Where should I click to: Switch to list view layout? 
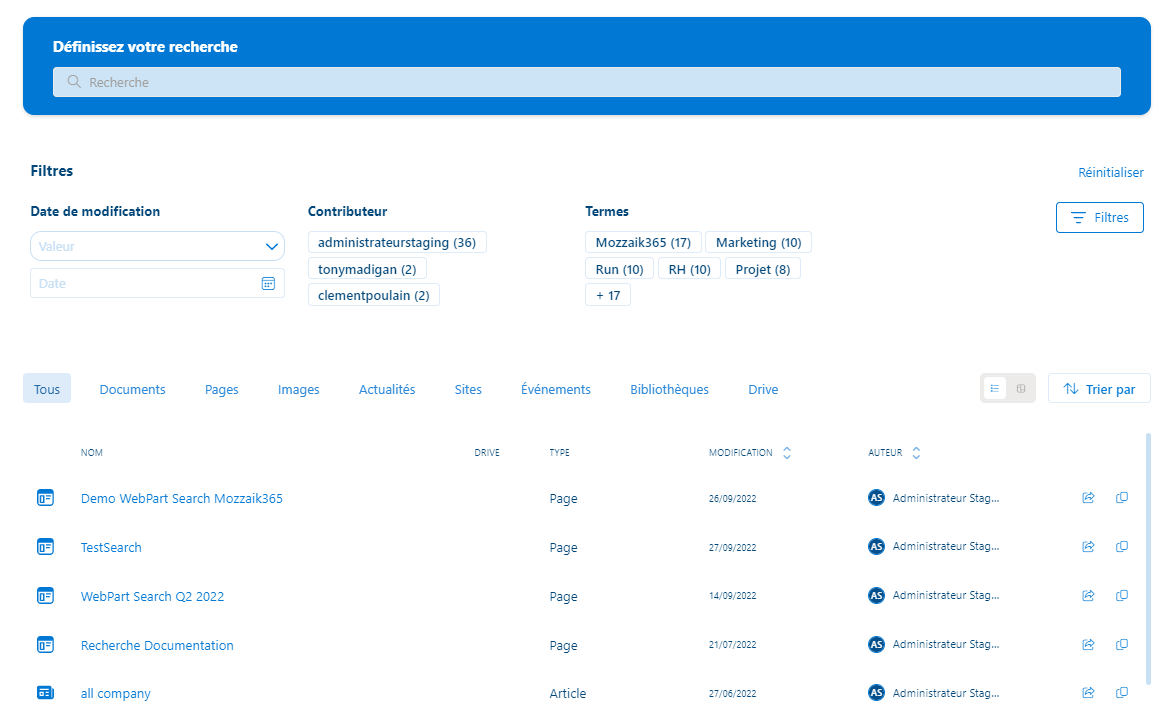[x=995, y=388]
